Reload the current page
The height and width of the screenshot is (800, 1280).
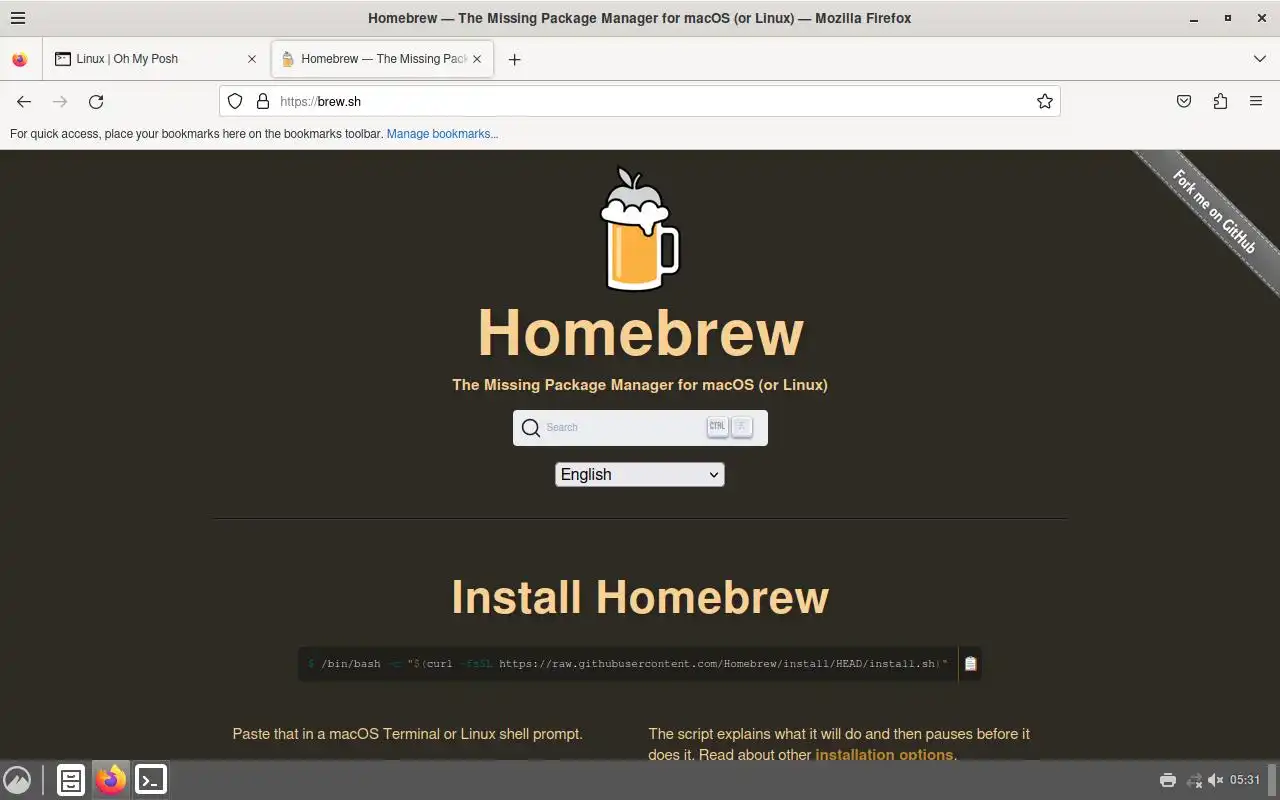96,101
